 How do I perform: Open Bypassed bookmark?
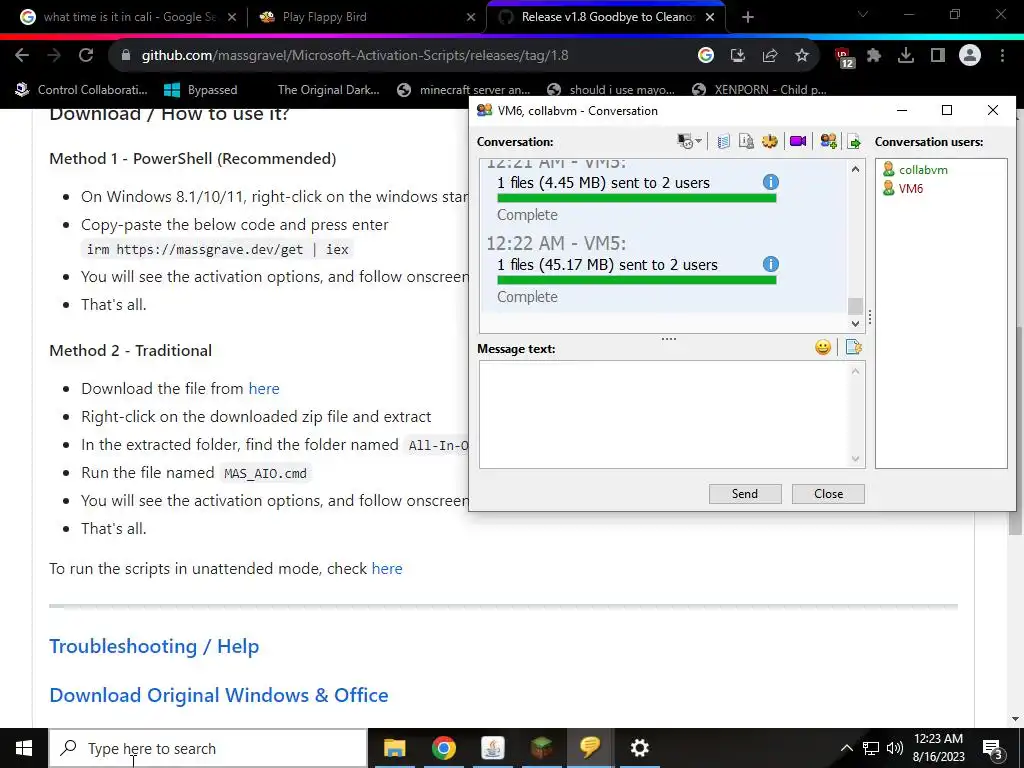click(200, 89)
